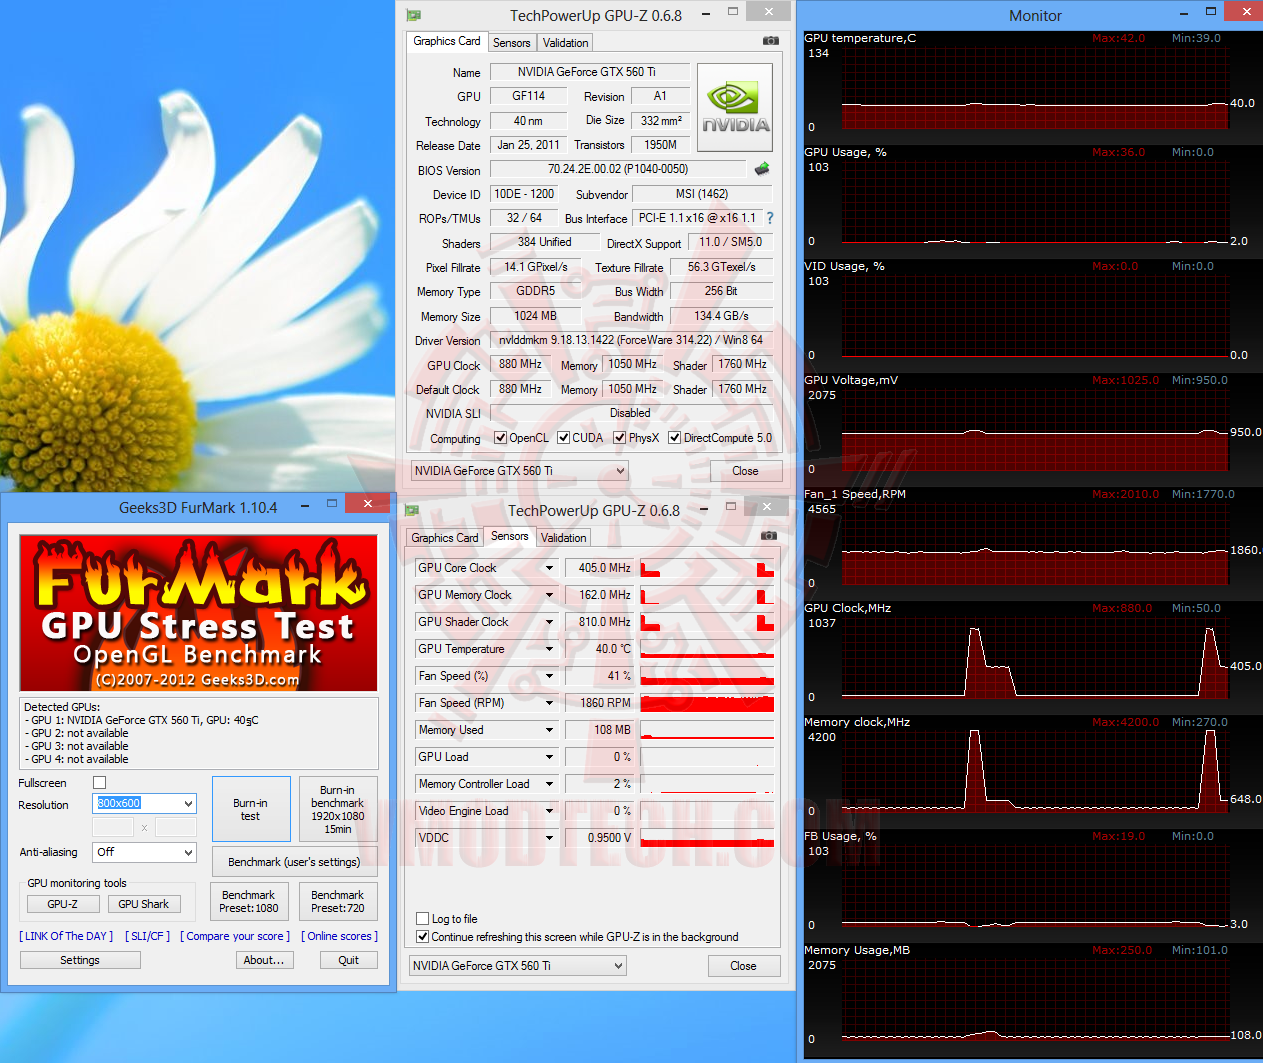Image resolution: width=1263 pixels, height=1063 pixels.
Task: Open FurMark Settings
Action: click(80, 960)
